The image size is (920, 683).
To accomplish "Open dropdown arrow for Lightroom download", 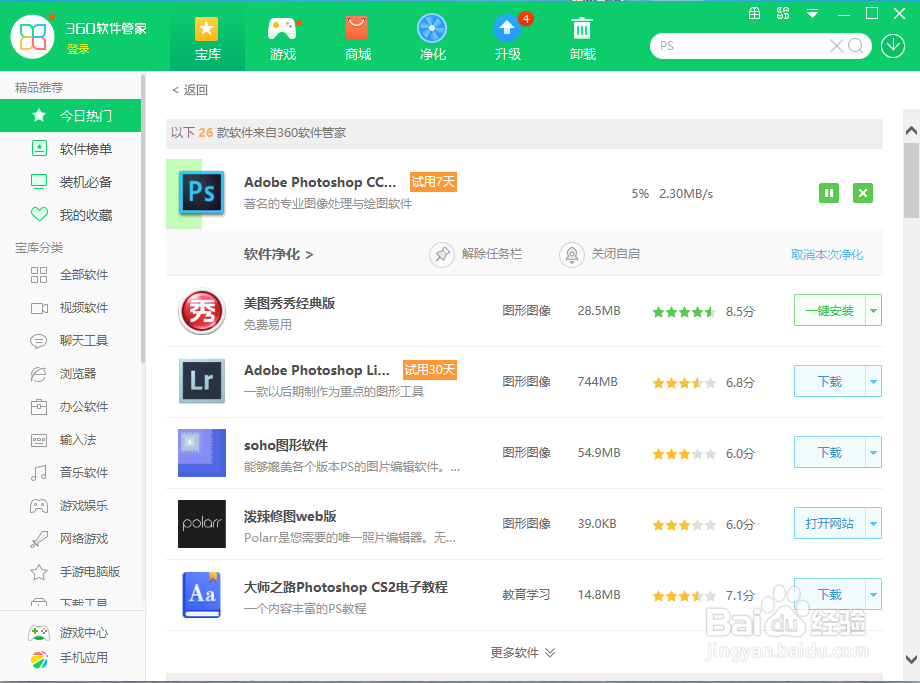I will click(x=874, y=381).
